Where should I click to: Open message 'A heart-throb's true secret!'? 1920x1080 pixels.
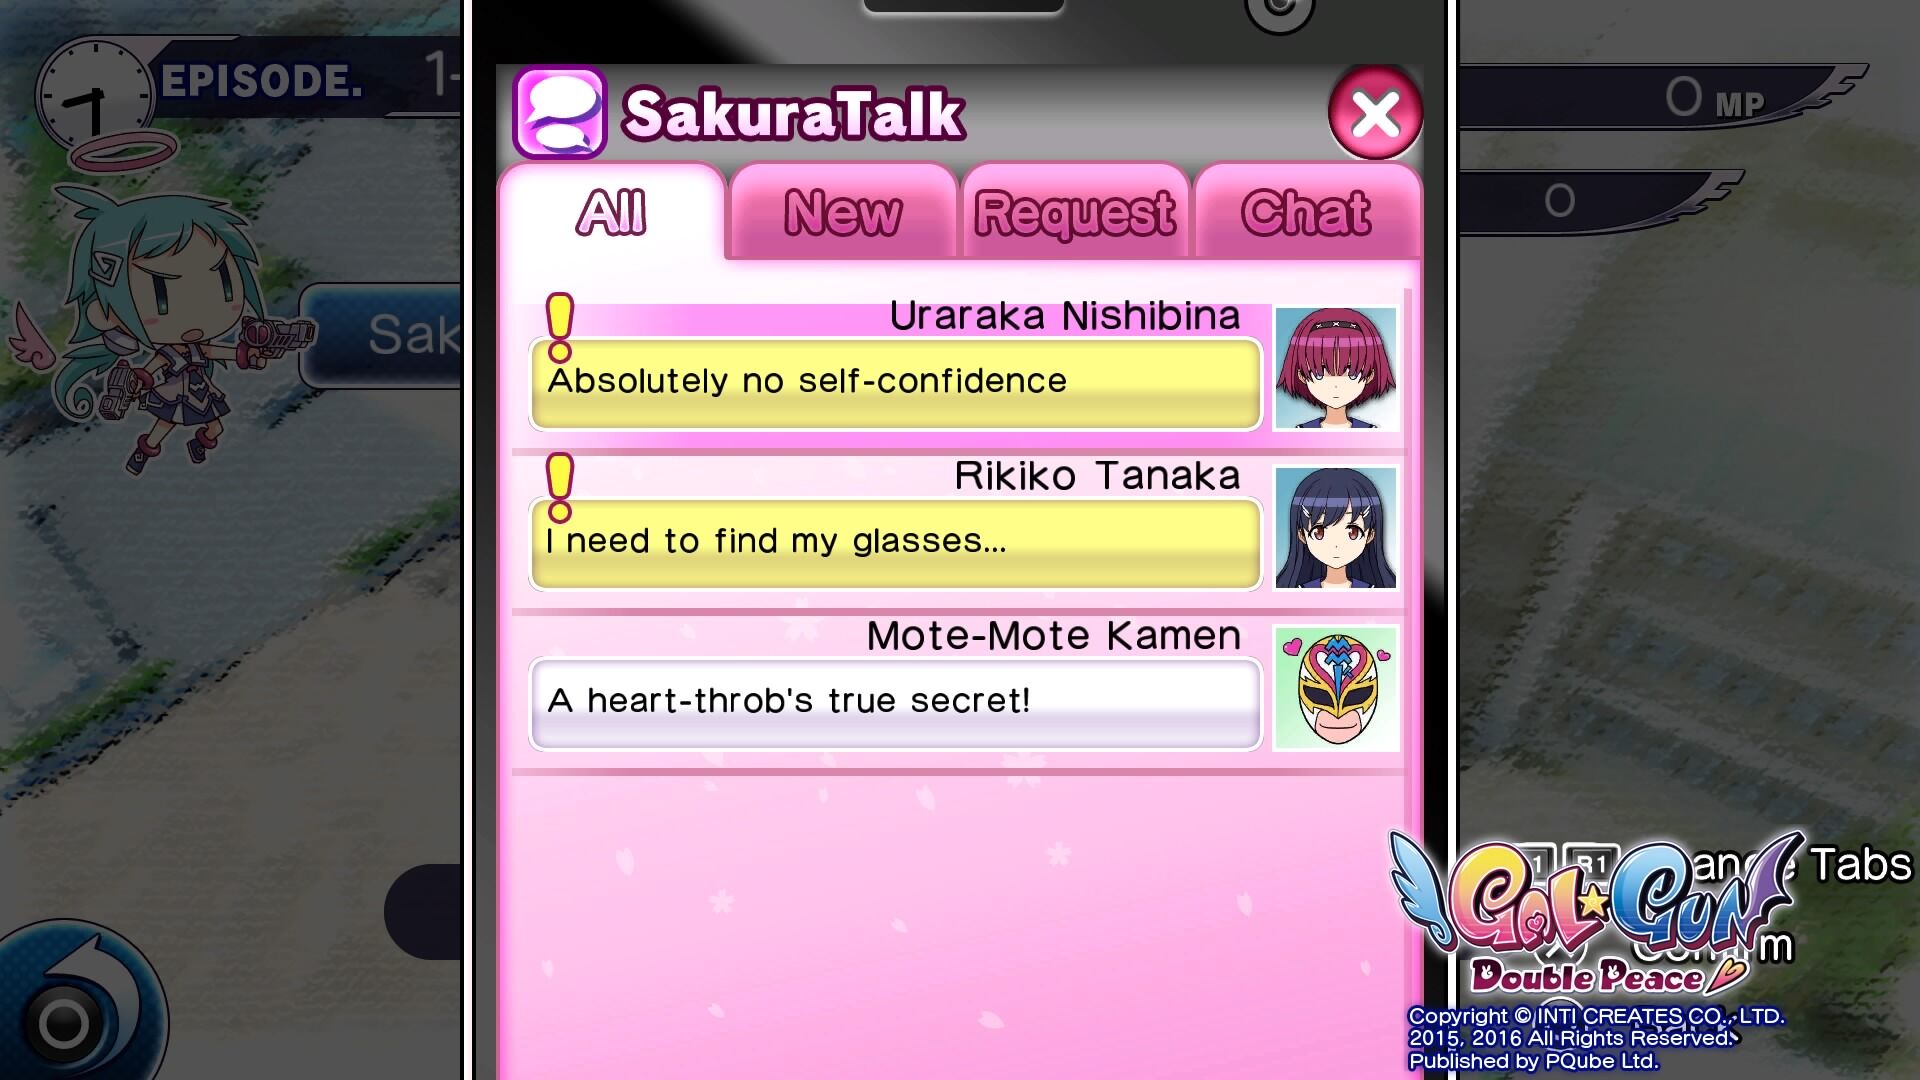(895, 704)
